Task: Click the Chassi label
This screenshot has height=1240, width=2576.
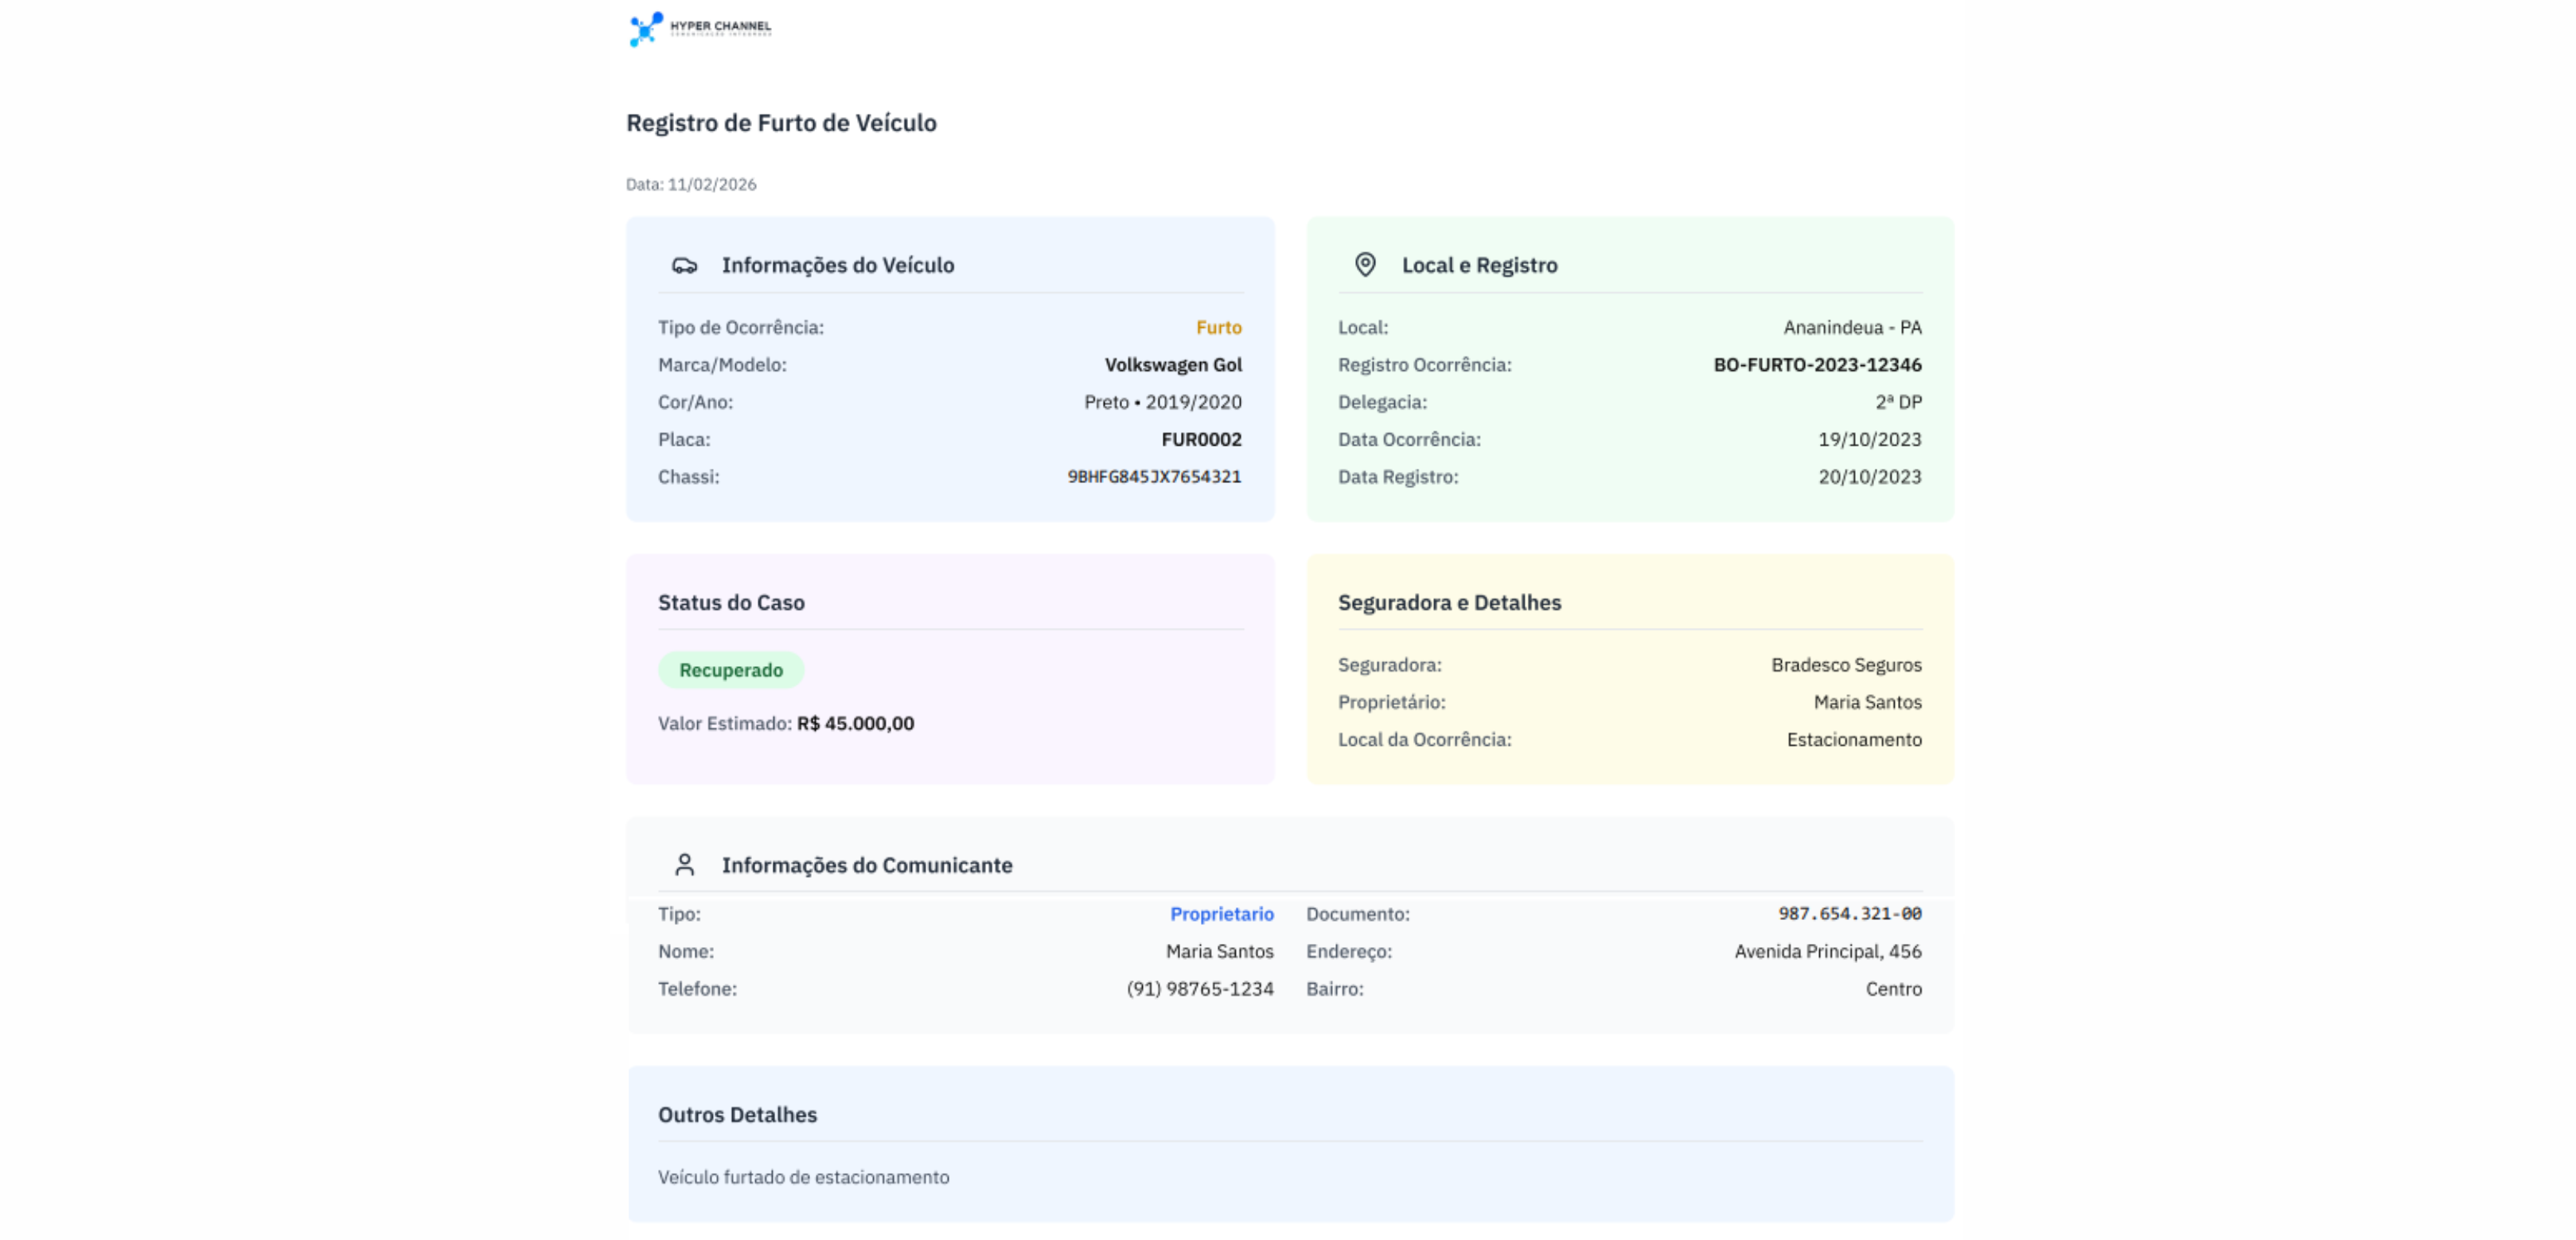Action: point(688,477)
